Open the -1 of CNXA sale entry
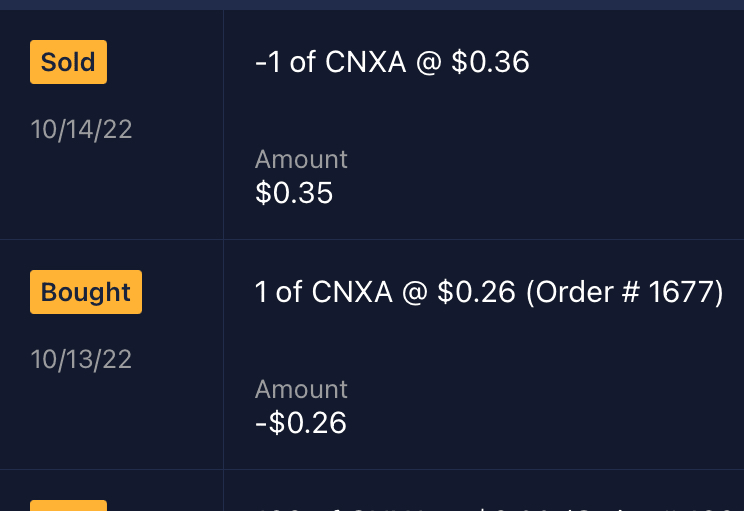 [x=392, y=62]
